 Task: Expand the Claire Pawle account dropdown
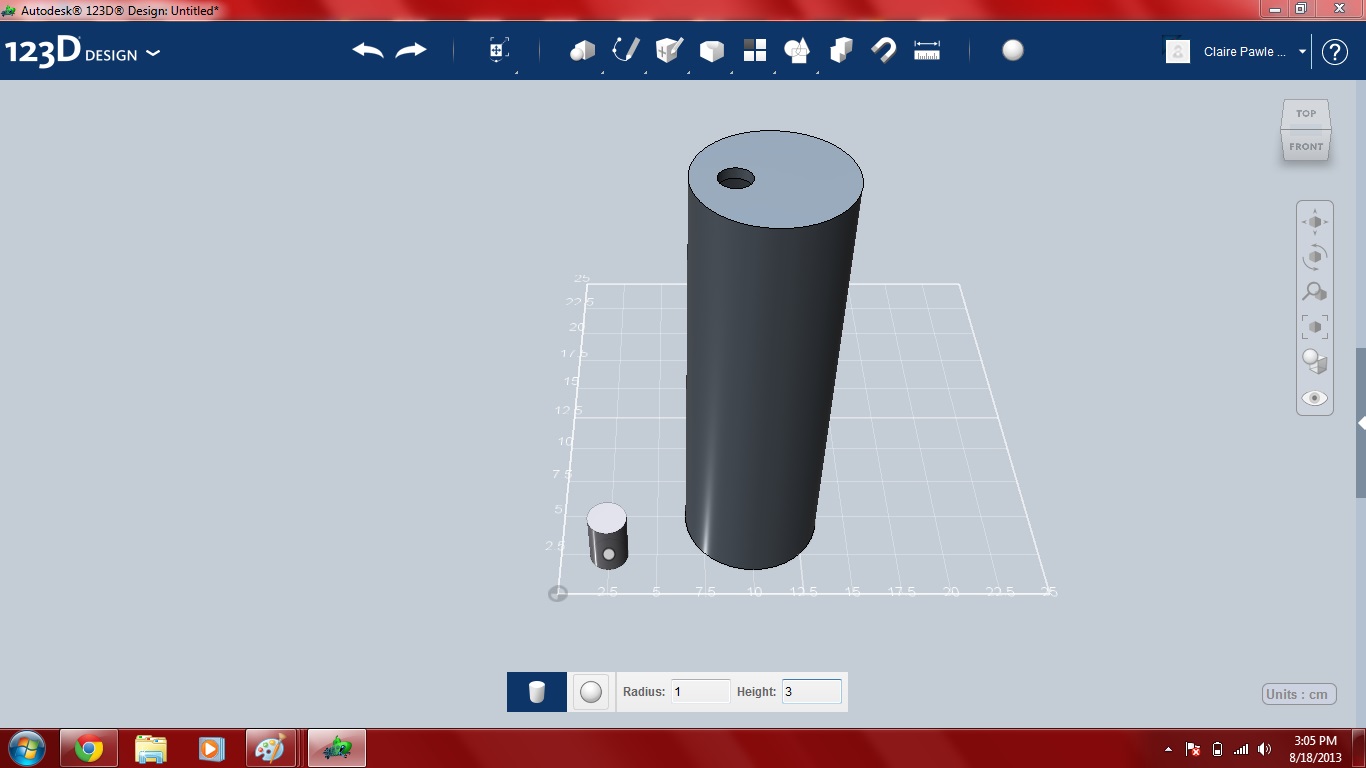[x=1302, y=52]
